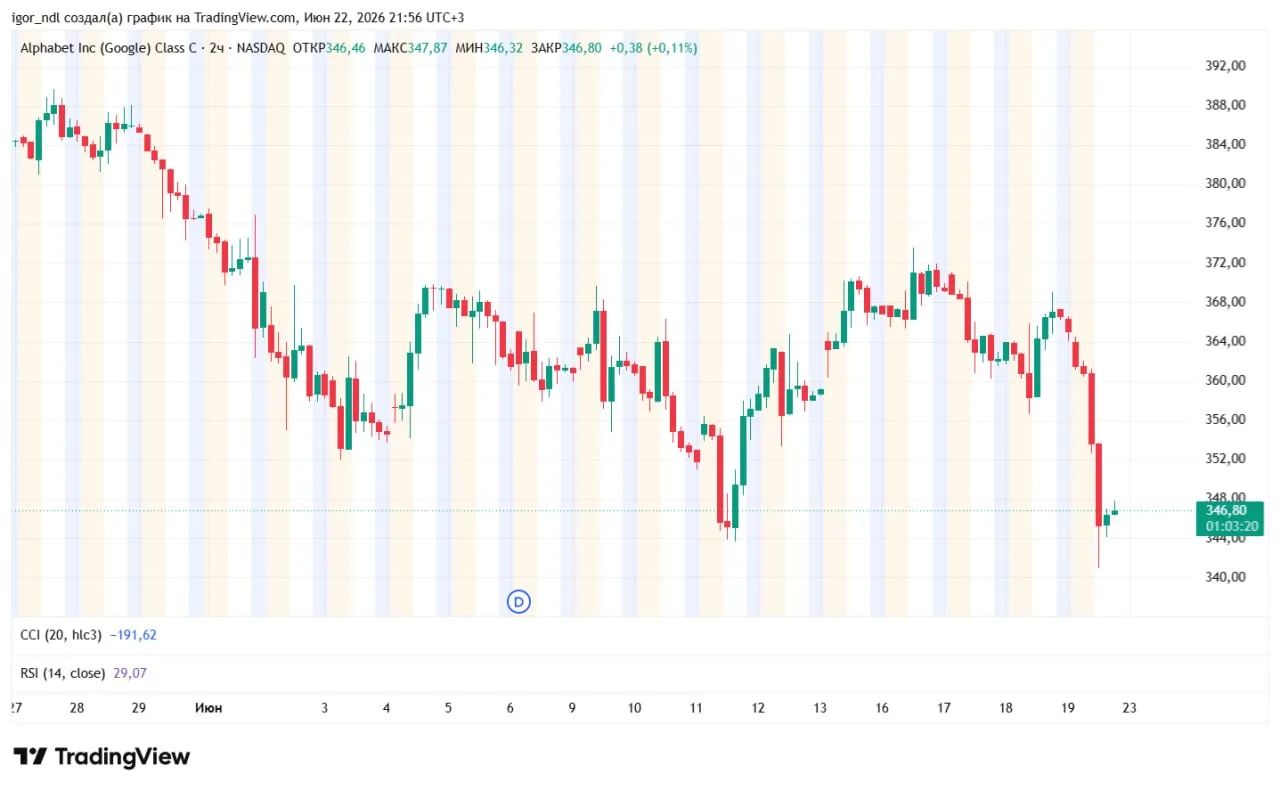Click date 19 on the time axis
This screenshot has width=1280, height=790.
(x=1068, y=708)
